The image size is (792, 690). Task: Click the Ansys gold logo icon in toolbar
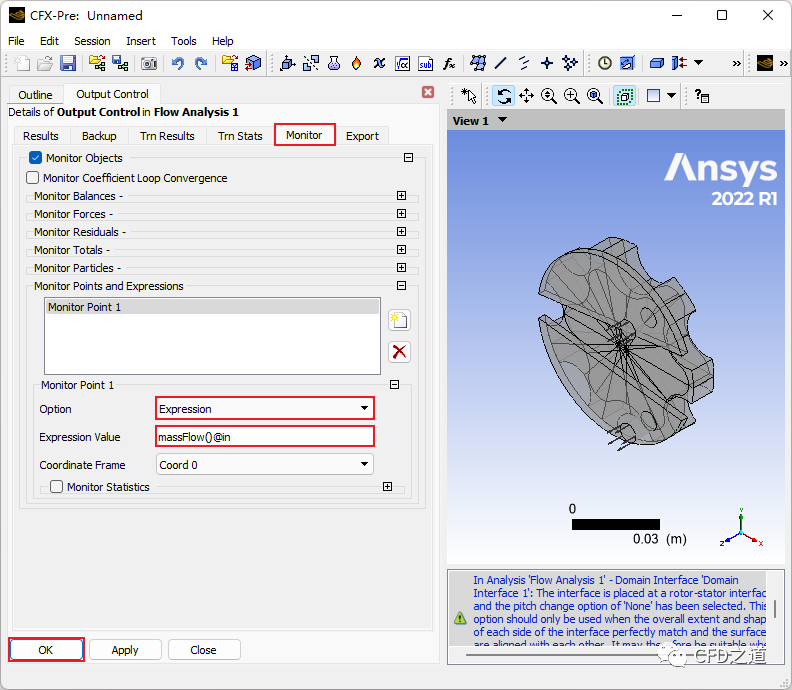pos(765,63)
